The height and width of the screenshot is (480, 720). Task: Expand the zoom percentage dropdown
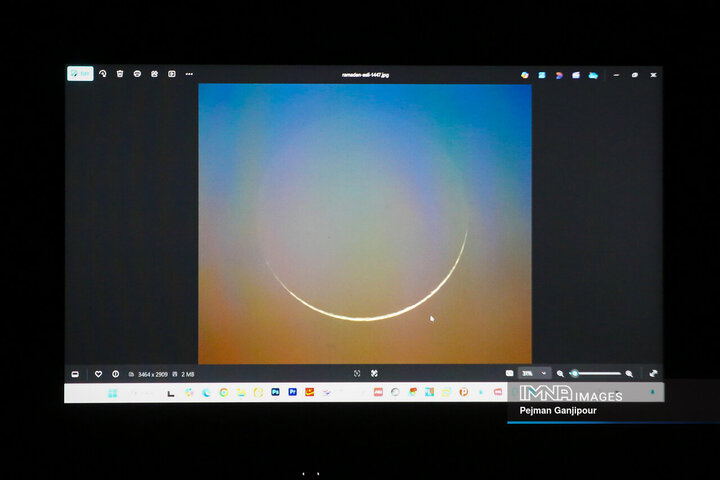545,374
